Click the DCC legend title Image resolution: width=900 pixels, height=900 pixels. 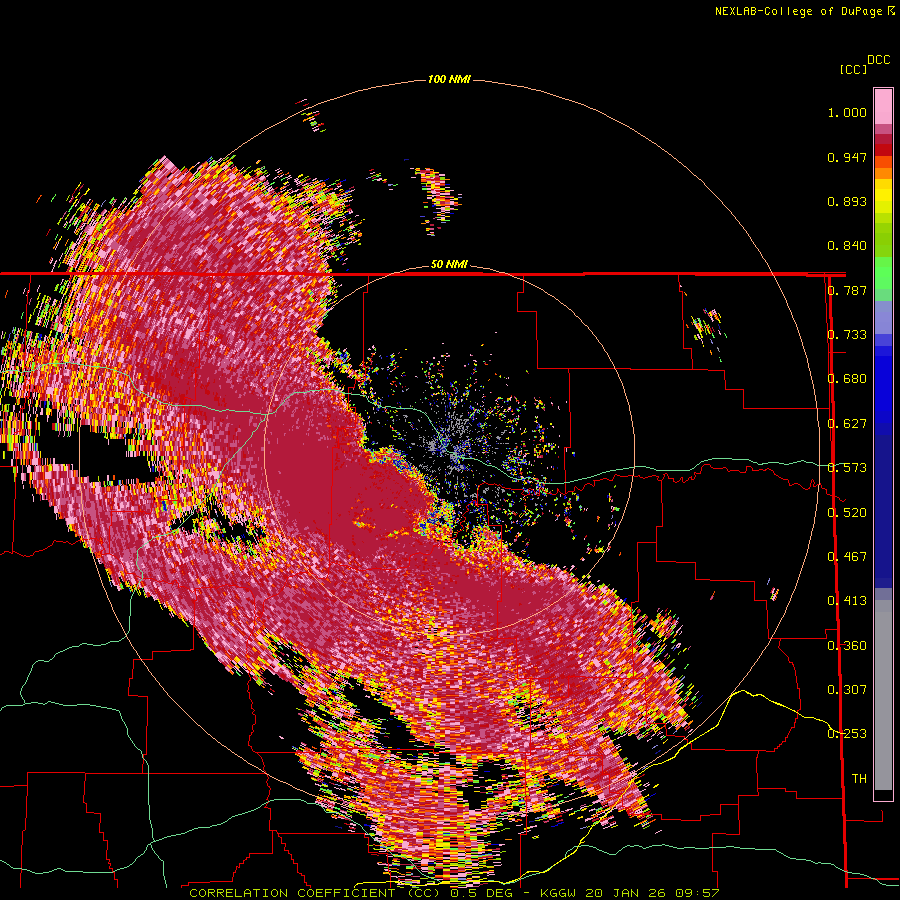[878, 60]
